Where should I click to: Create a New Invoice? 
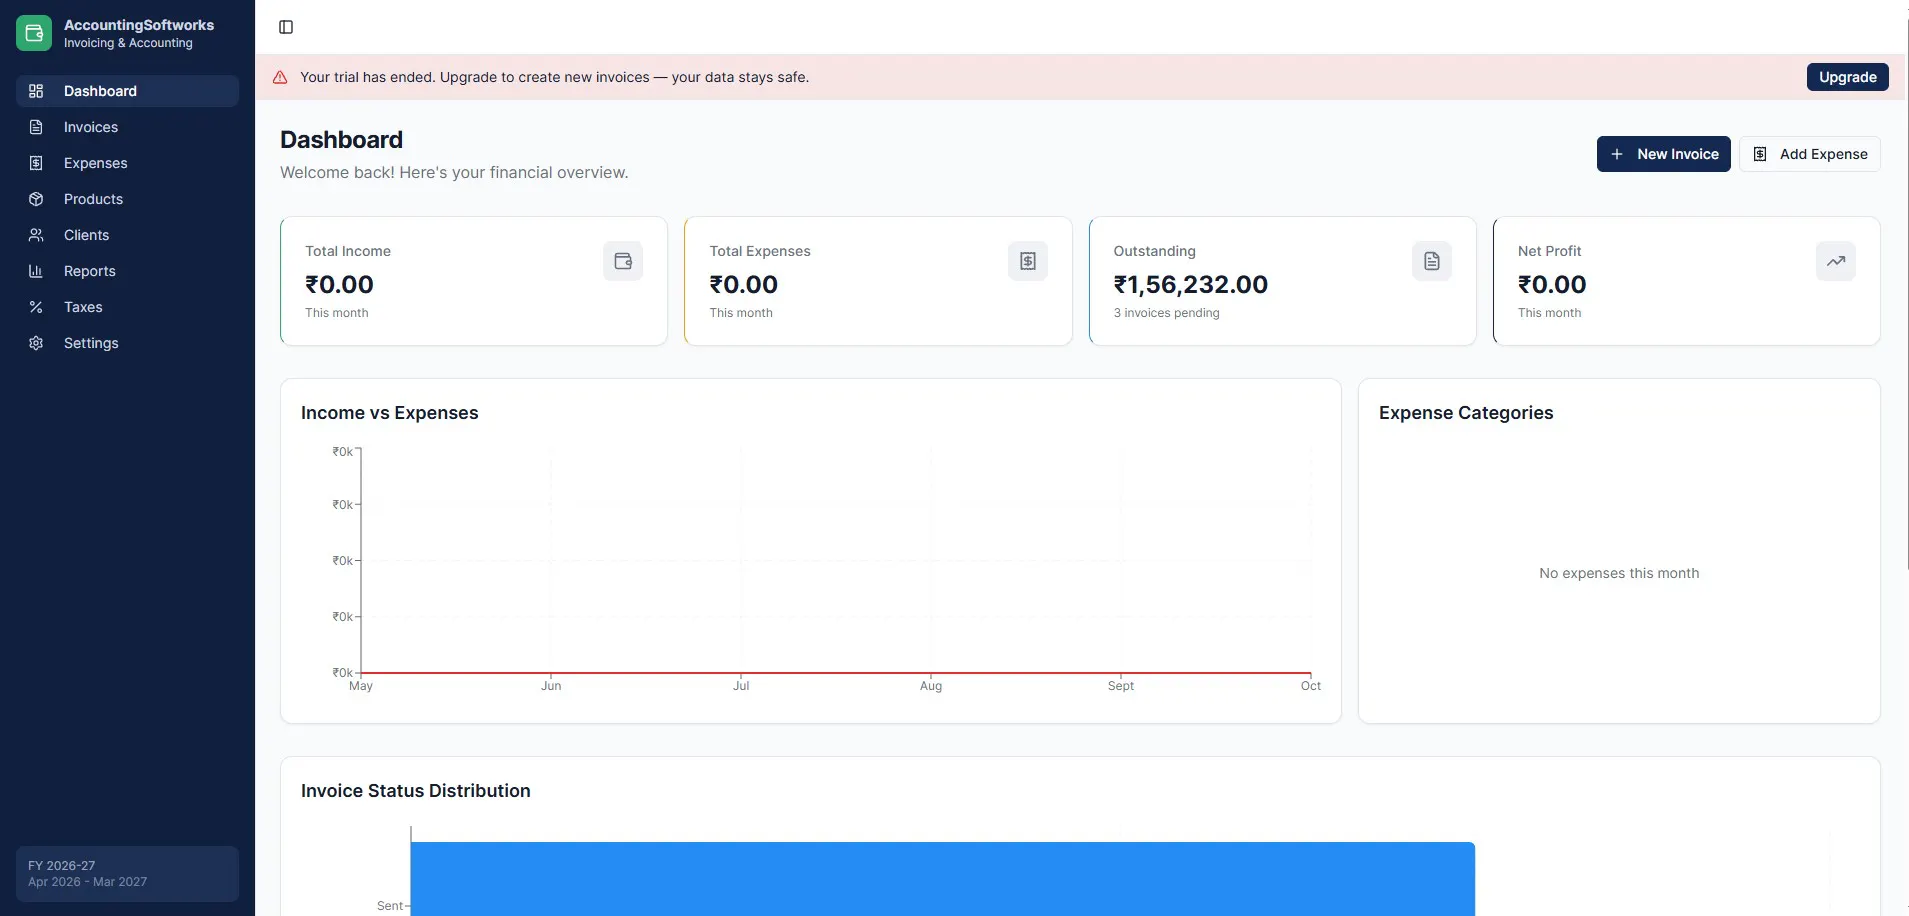[1663, 154]
